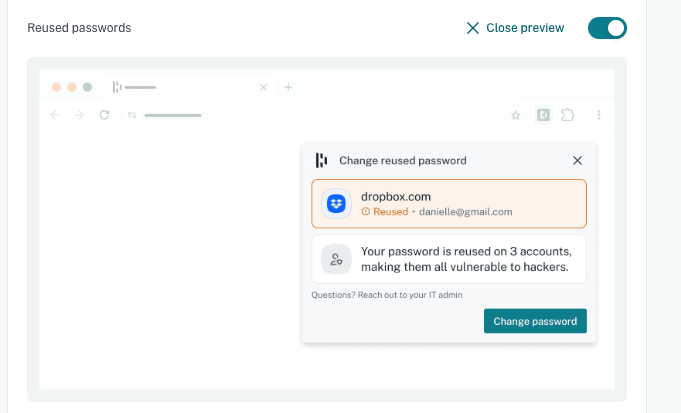Select the dropbox.com reused account card
The image size is (681, 413).
449,204
